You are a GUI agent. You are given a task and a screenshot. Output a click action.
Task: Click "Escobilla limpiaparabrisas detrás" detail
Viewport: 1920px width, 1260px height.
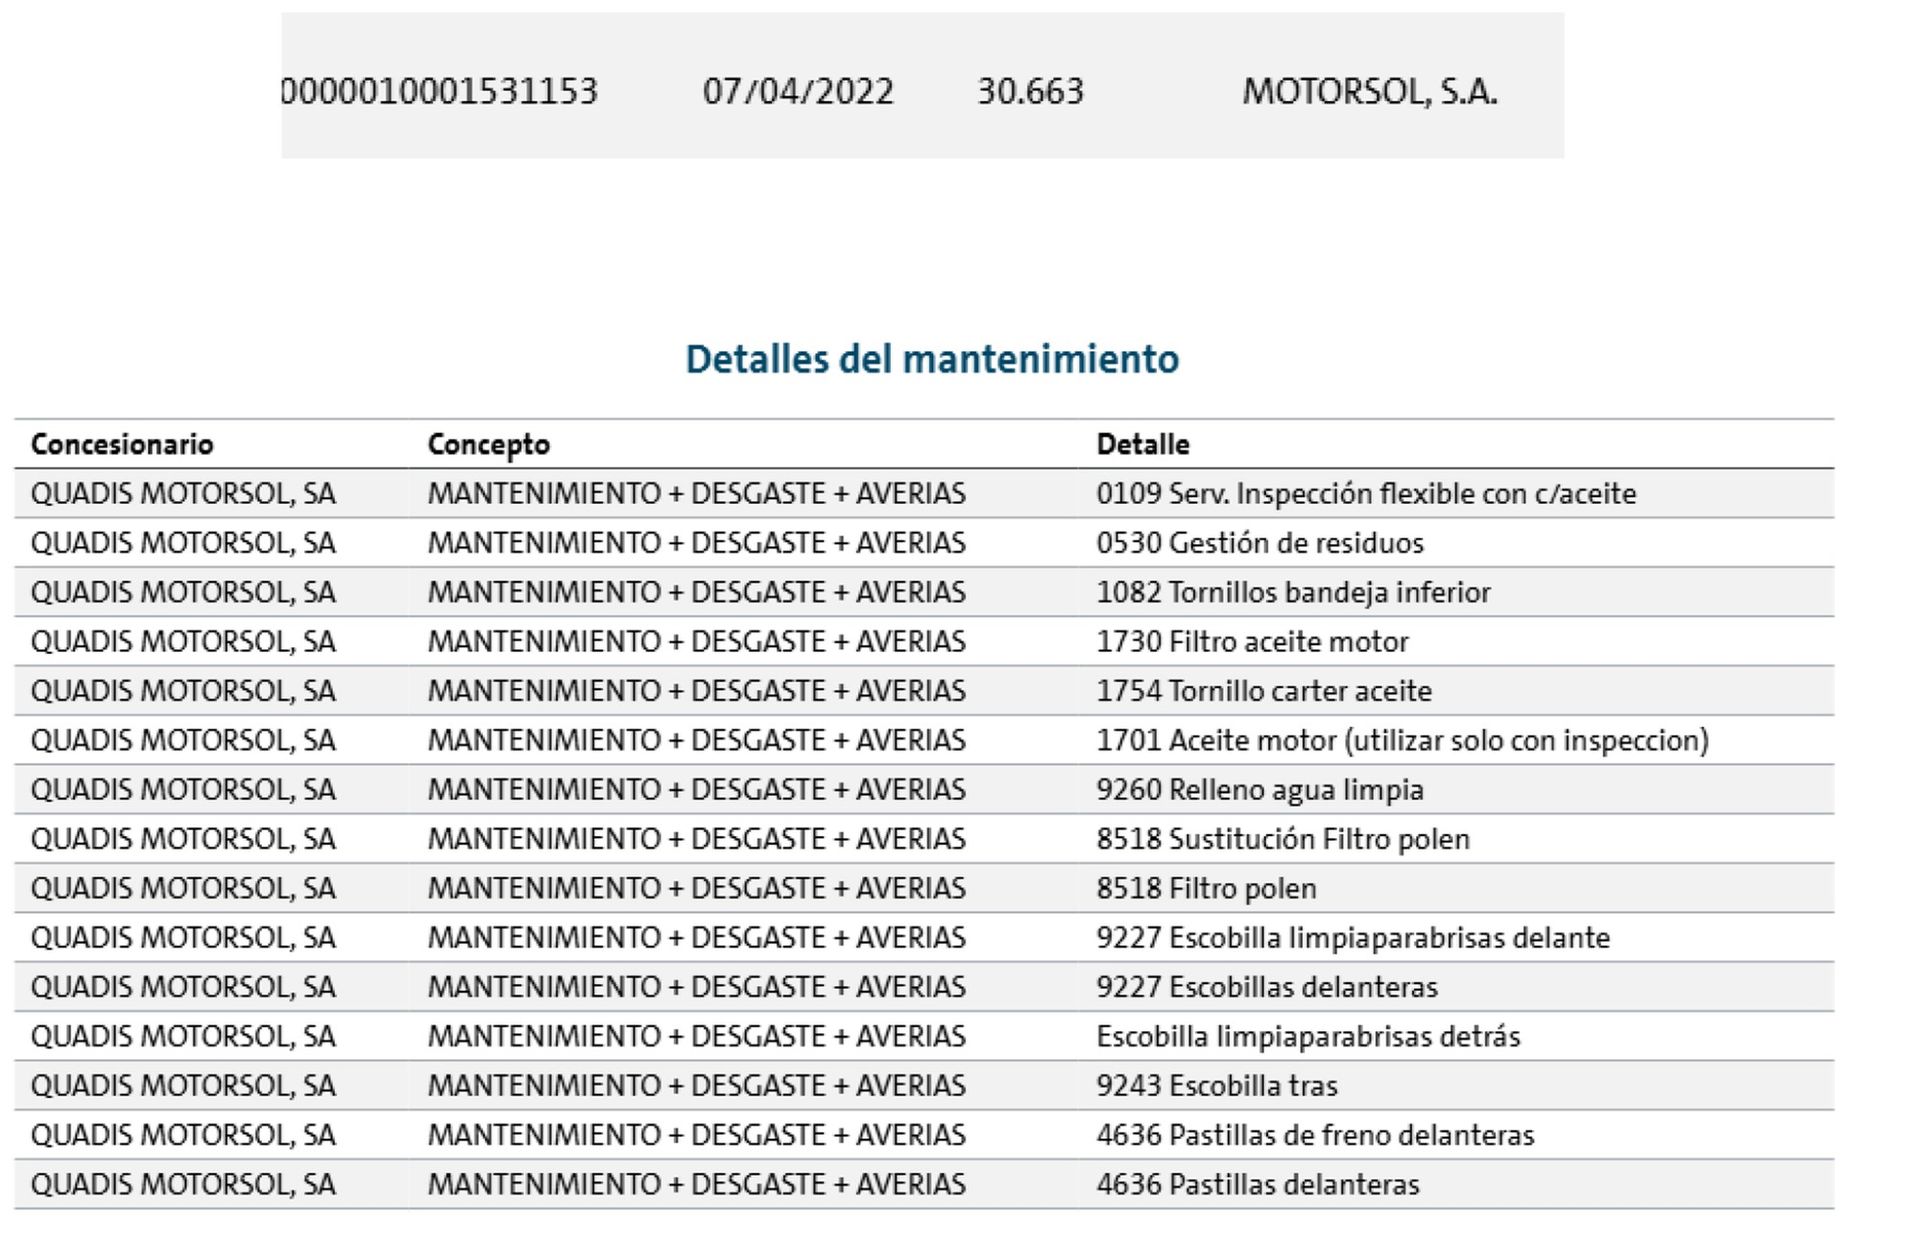[x=1308, y=1037]
